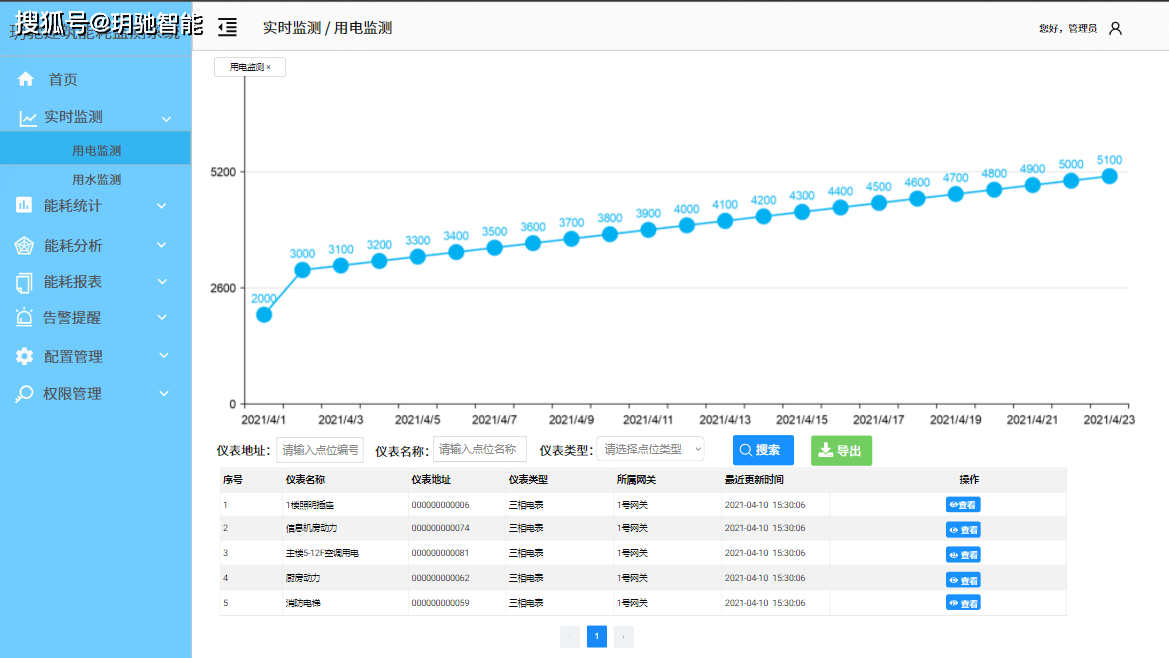
Task: Expand the 能耗报表 menu chevron
Action: (162, 282)
